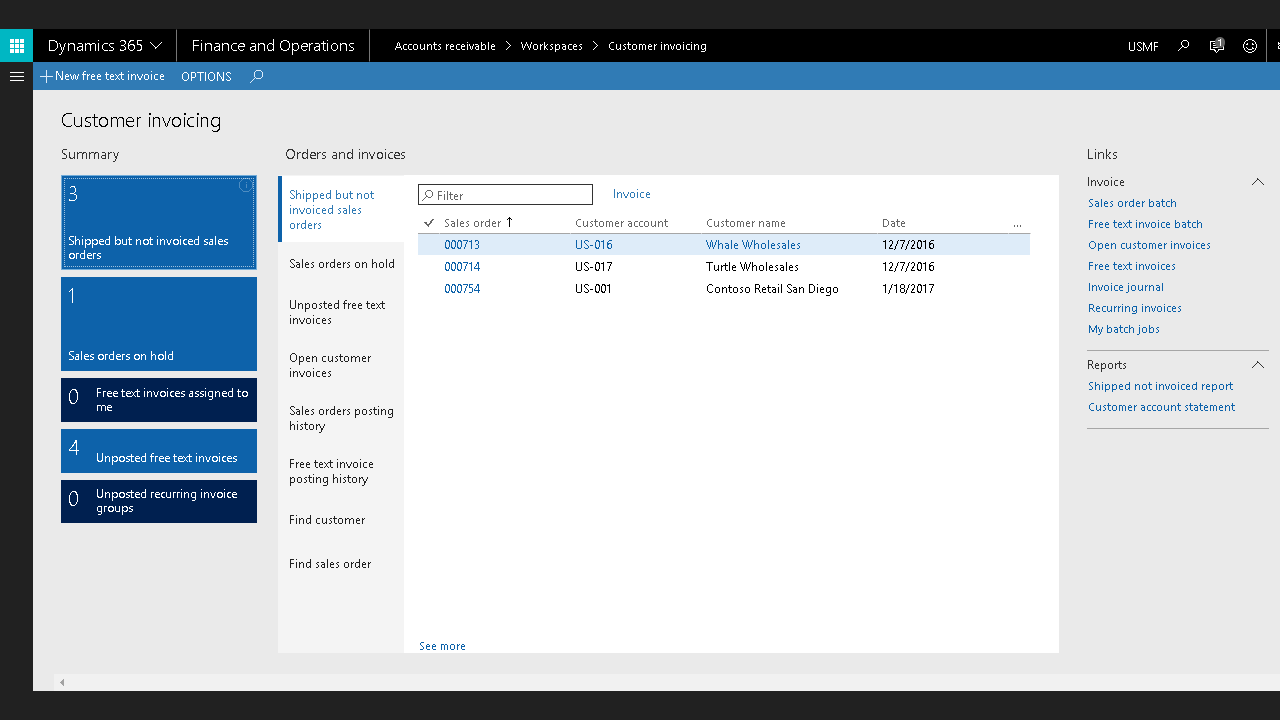This screenshot has width=1280, height=720.
Task: Open the OPTIONS action tab
Action: point(206,76)
